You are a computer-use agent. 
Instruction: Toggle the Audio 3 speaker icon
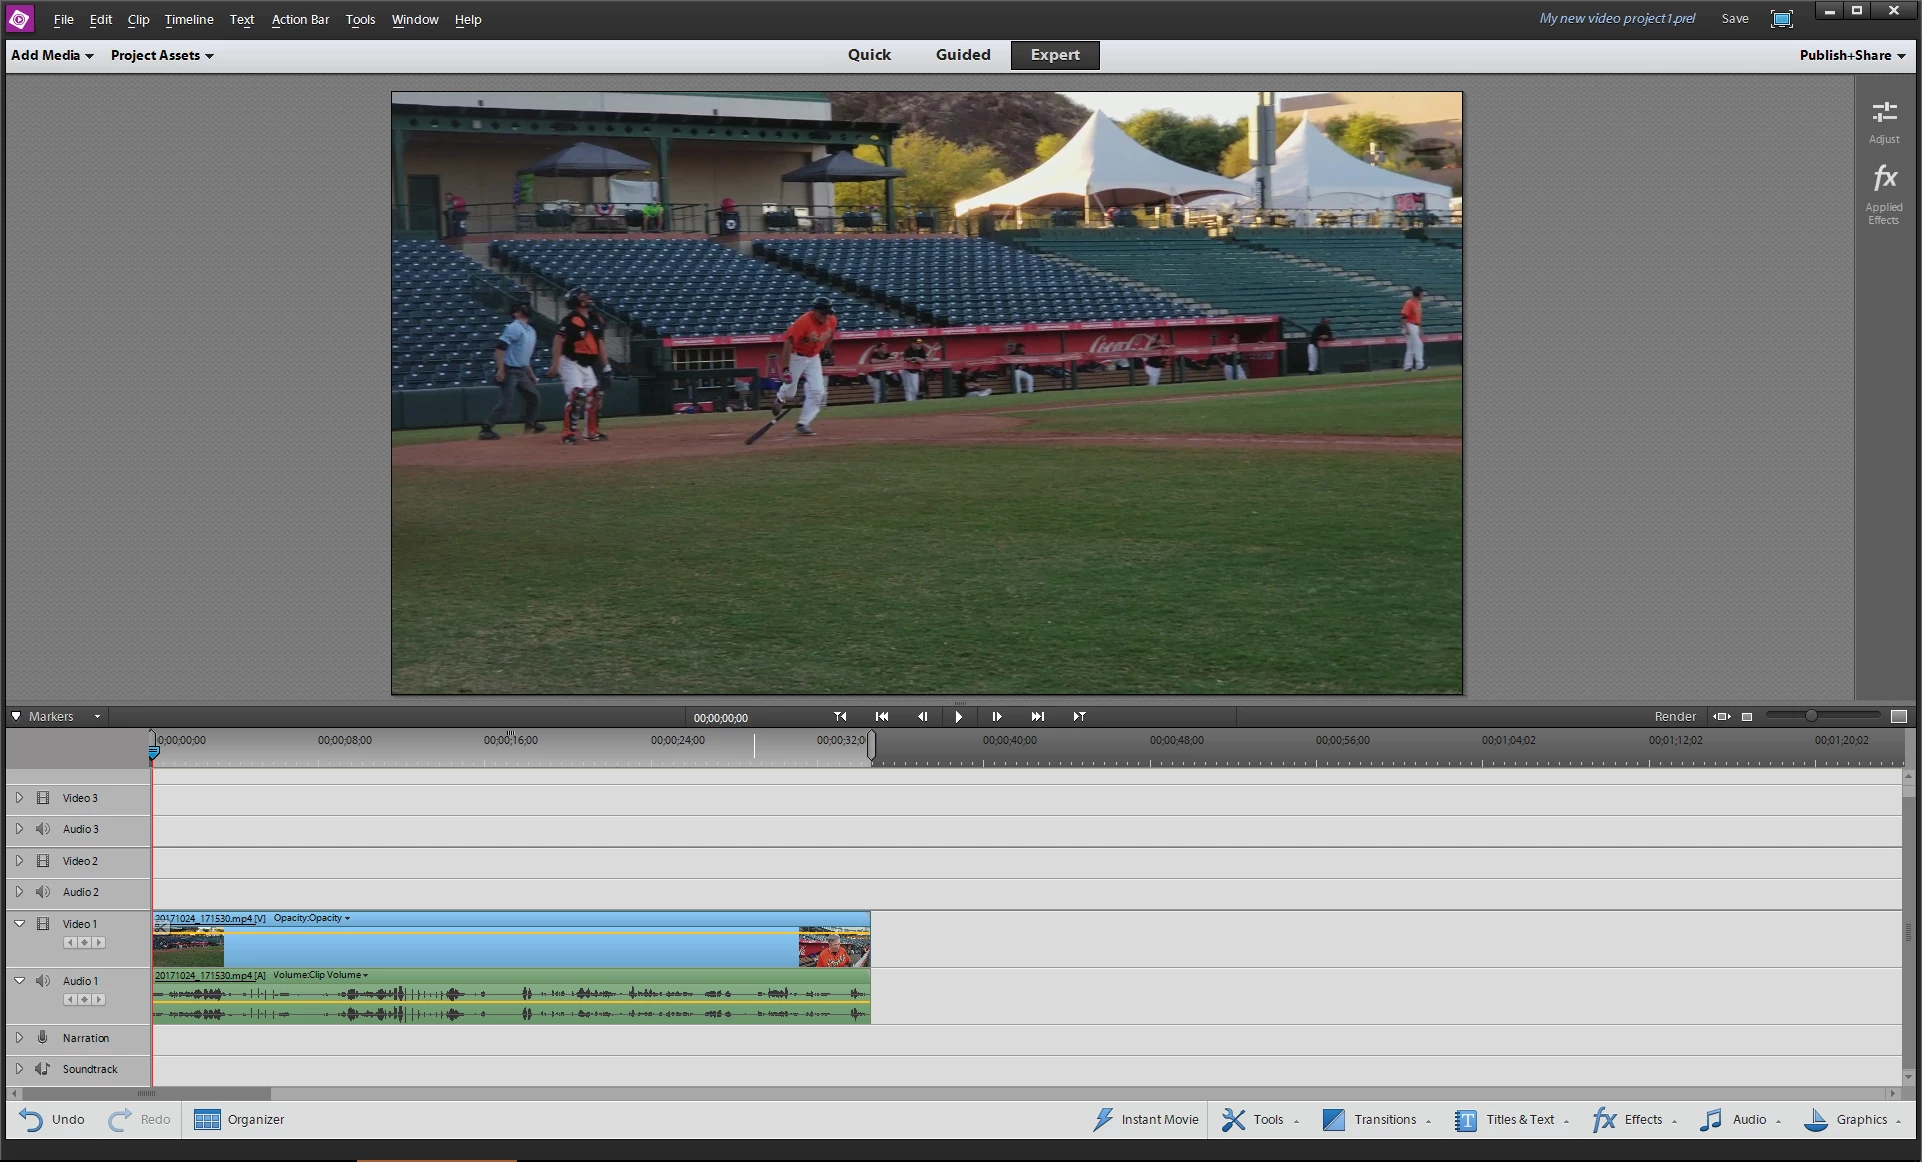click(43, 829)
